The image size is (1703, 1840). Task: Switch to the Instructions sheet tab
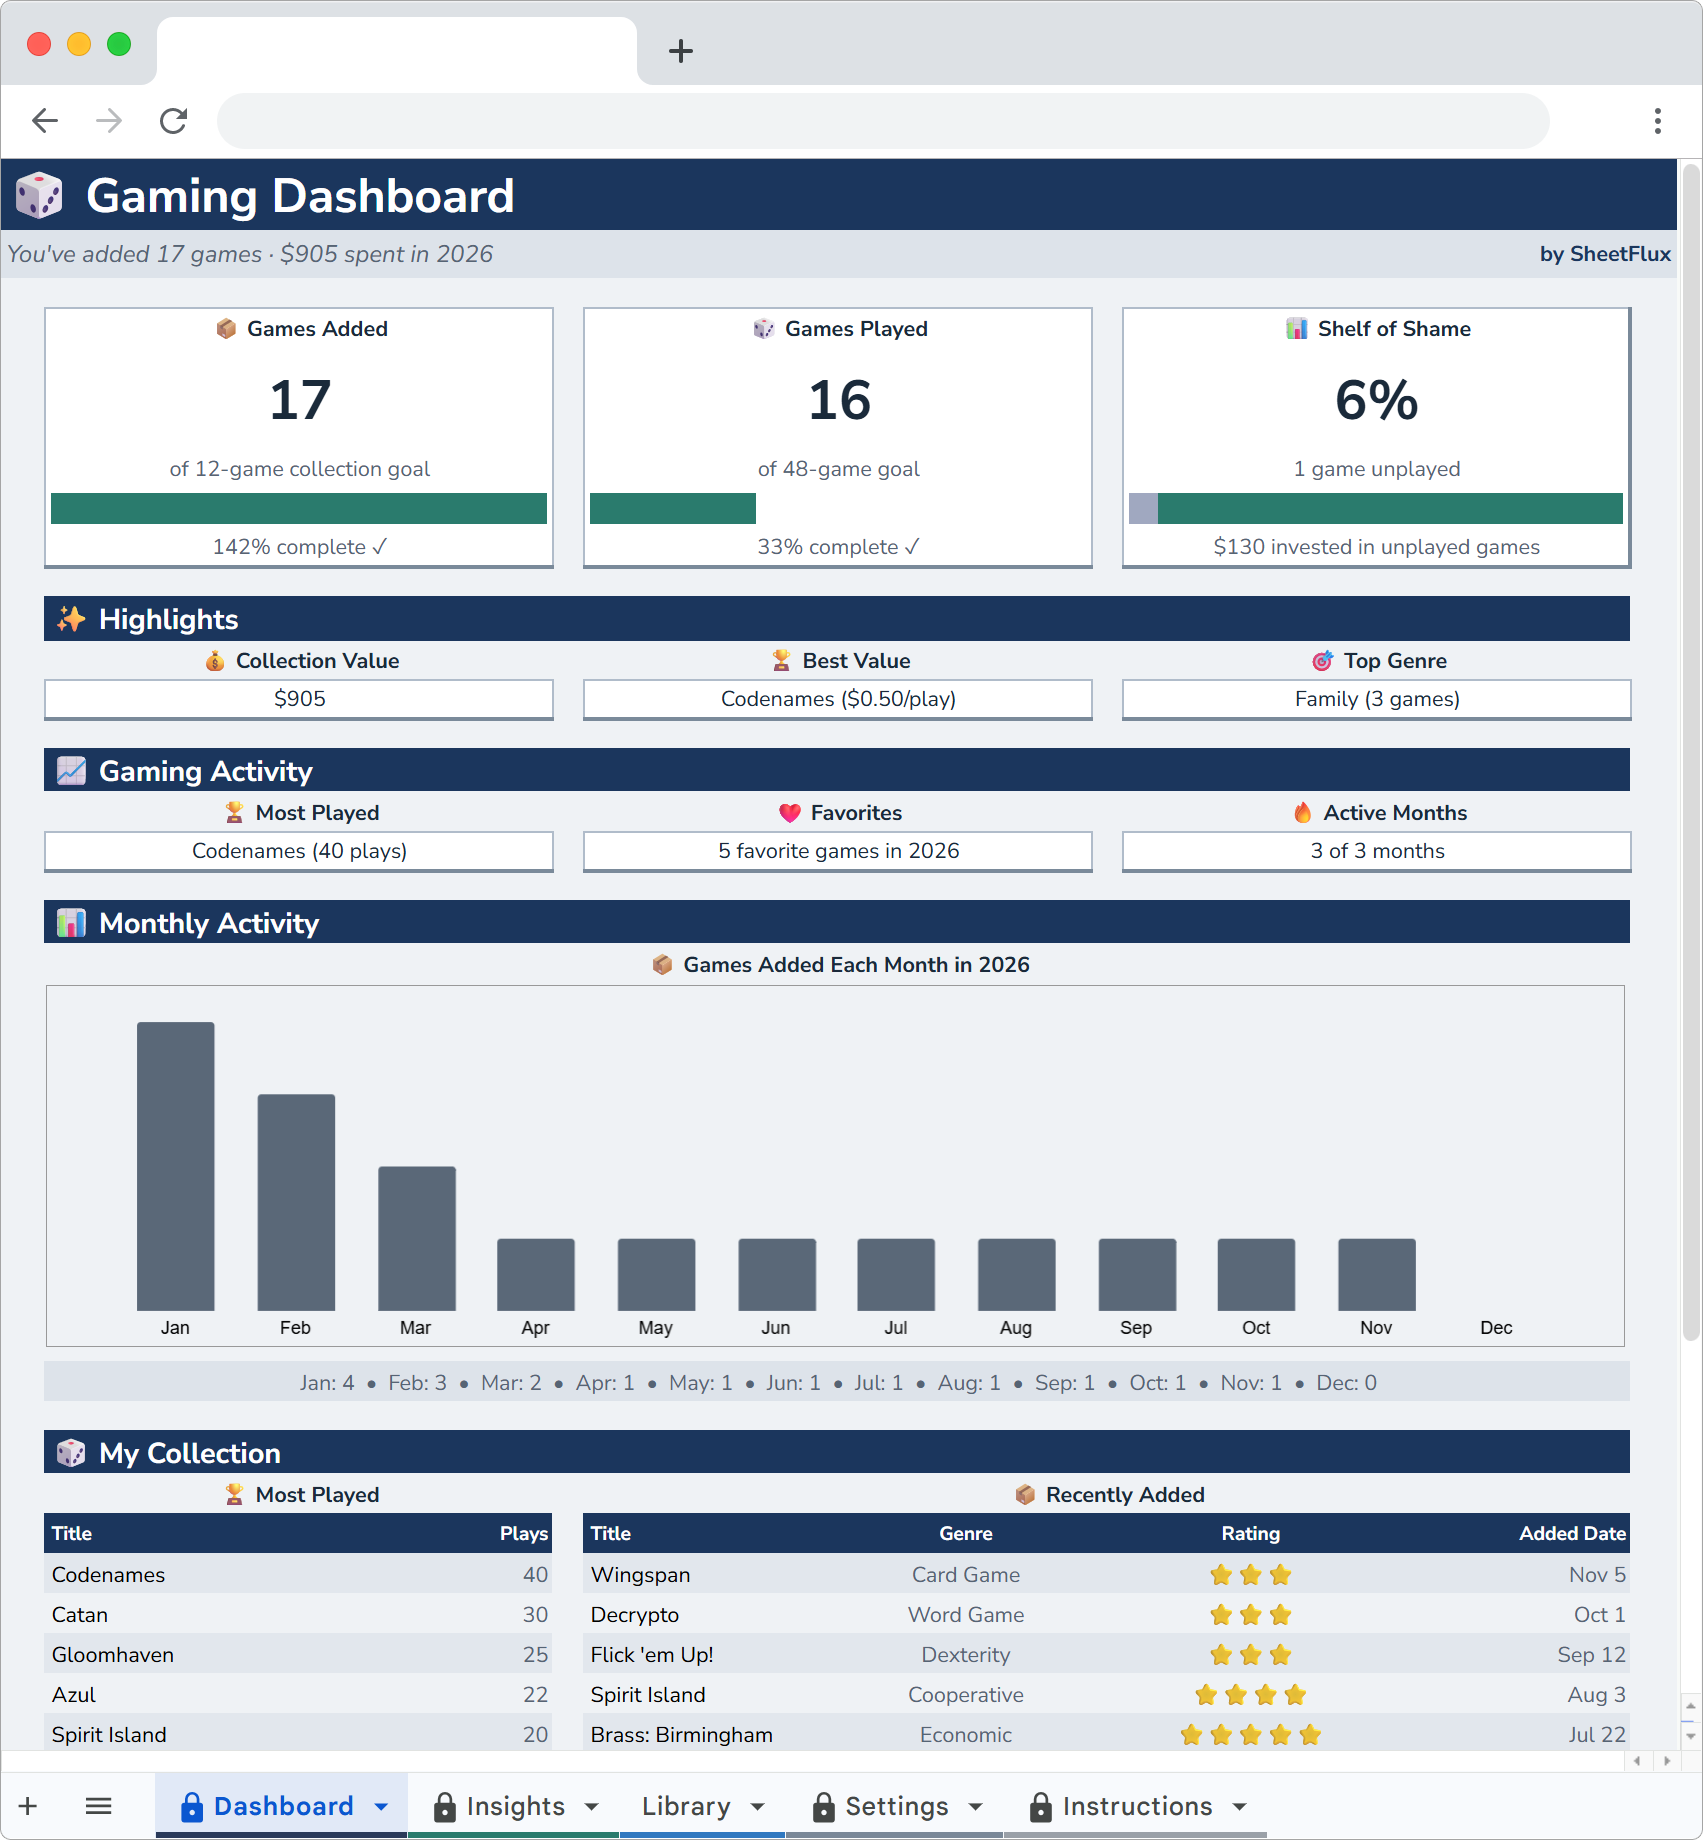click(1137, 1806)
